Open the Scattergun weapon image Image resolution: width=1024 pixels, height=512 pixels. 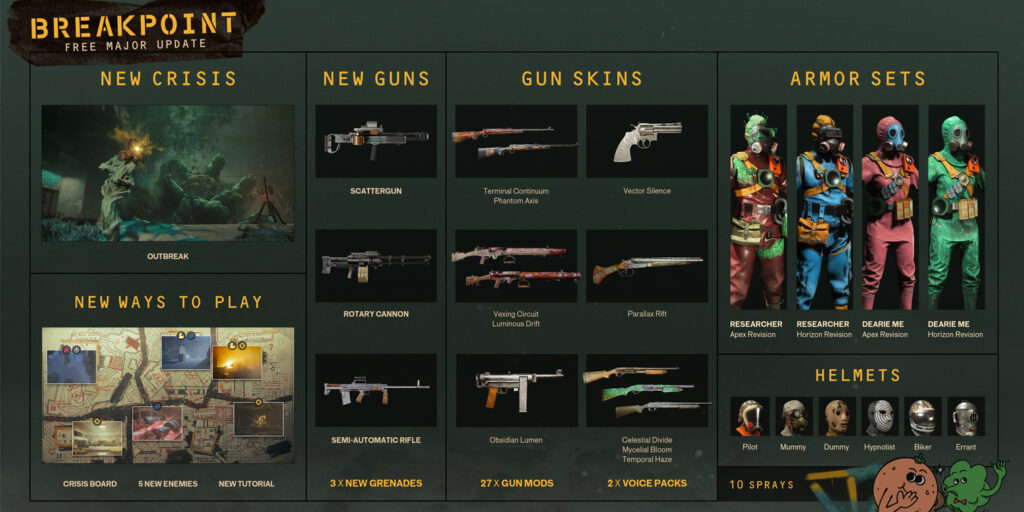[x=376, y=142]
